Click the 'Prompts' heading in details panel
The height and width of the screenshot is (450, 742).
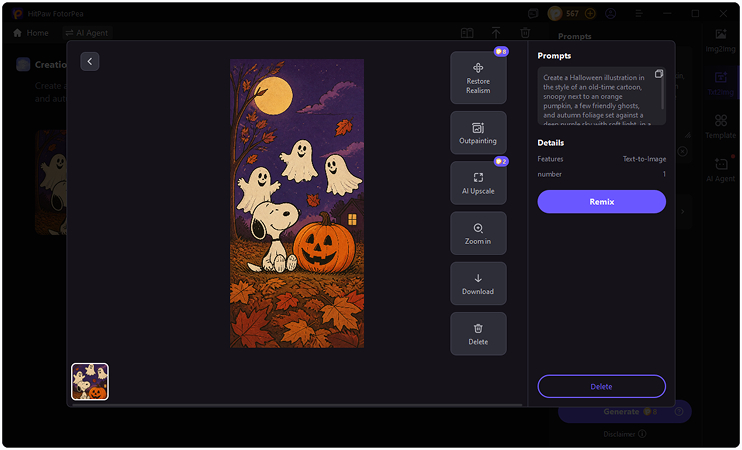pyautogui.click(x=554, y=56)
